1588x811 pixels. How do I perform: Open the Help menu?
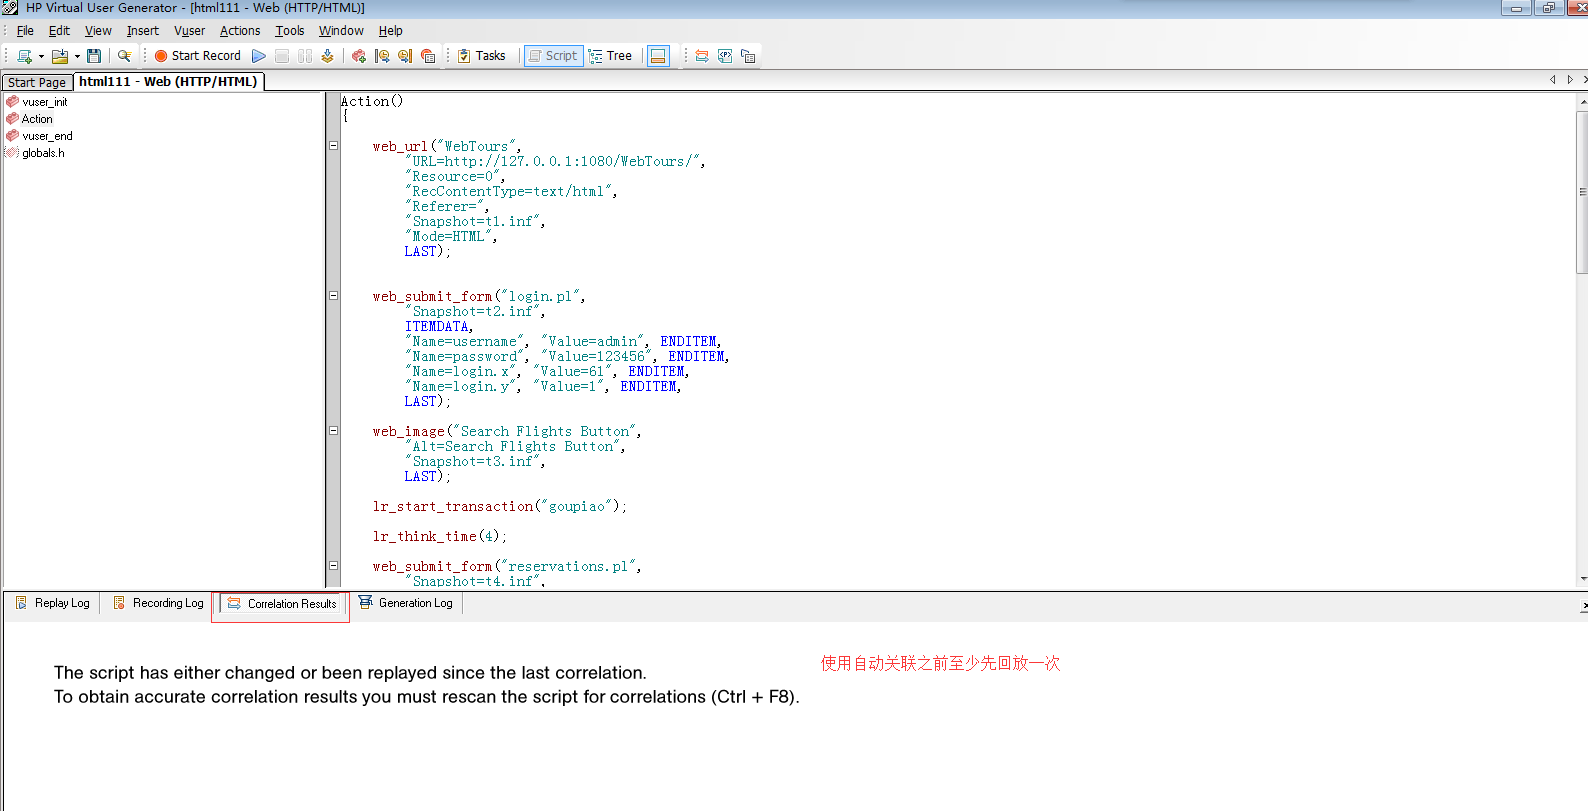[390, 31]
